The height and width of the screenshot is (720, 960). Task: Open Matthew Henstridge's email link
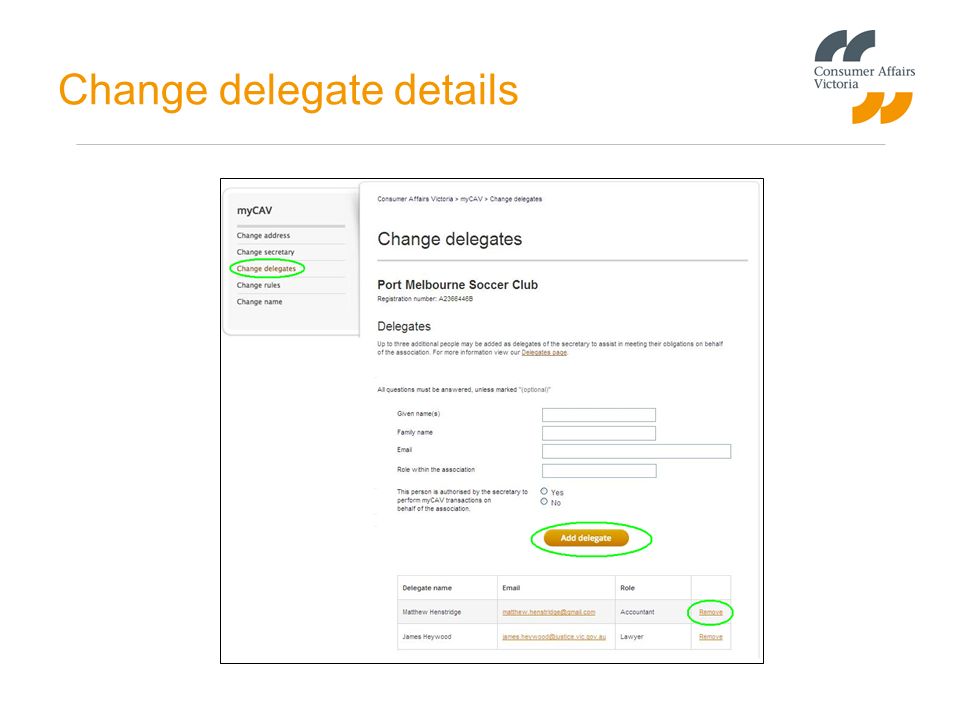point(549,612)
